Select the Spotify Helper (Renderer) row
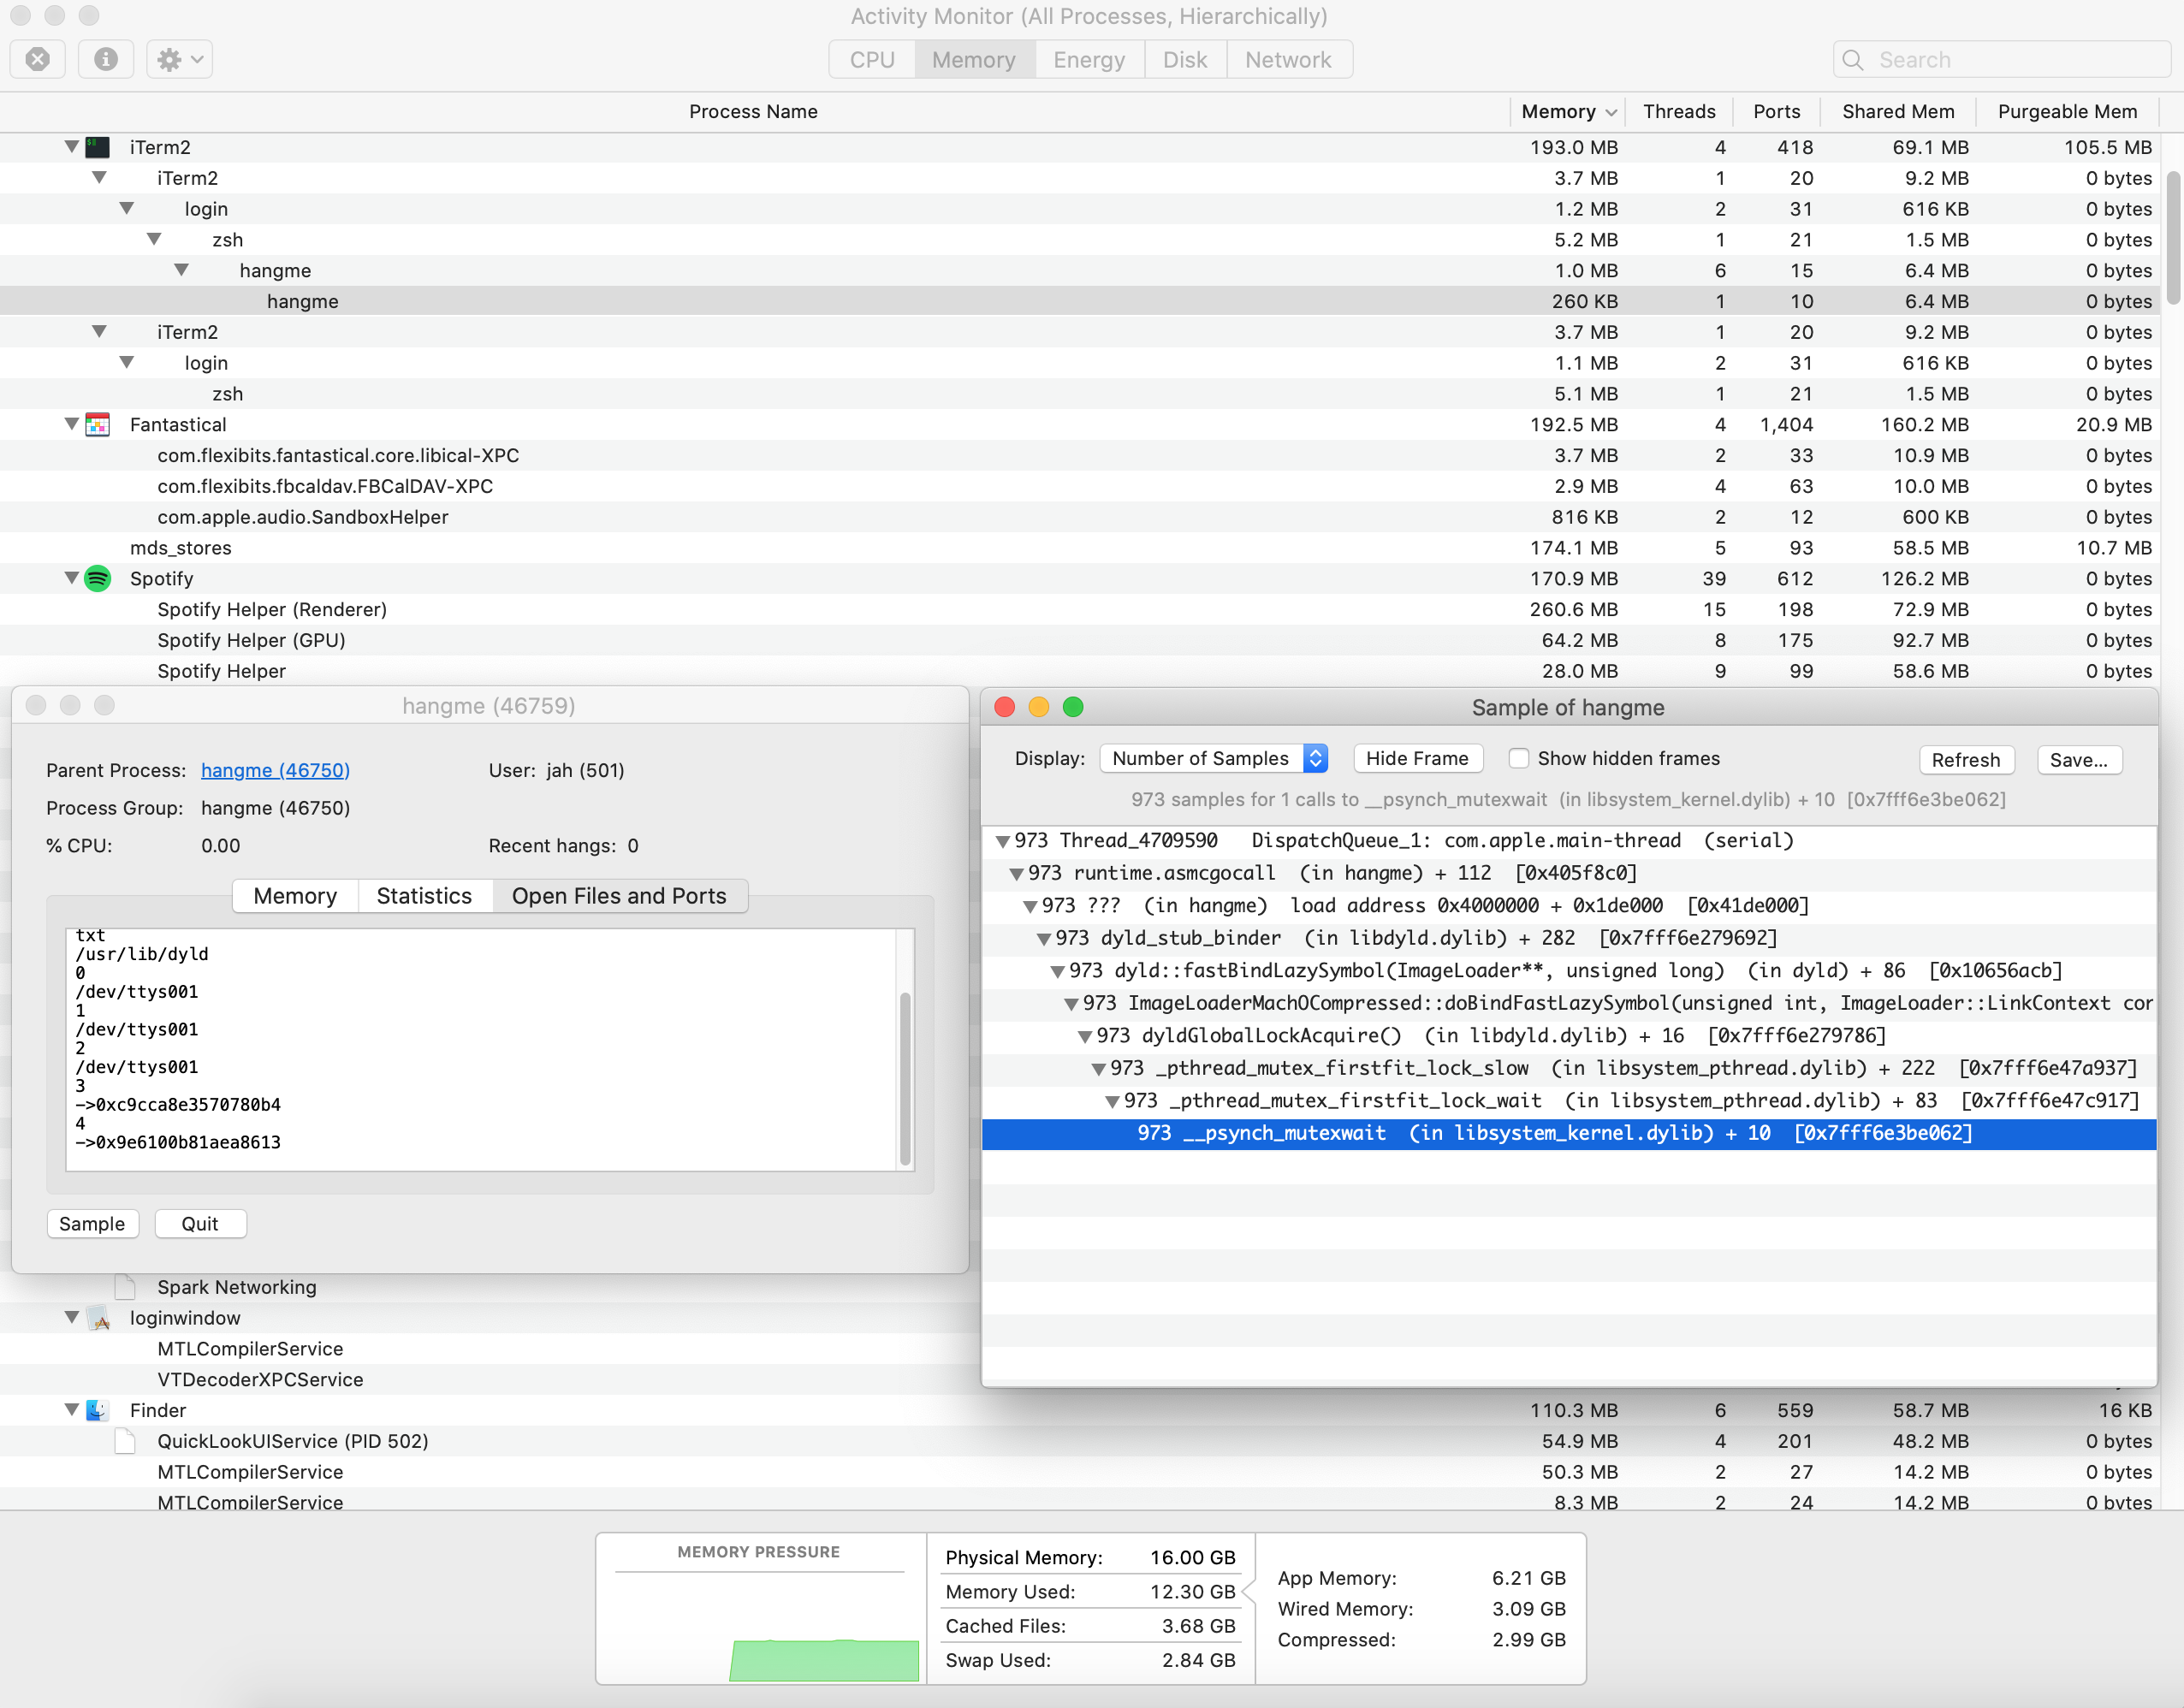Image resolution: width=2184 pixels, height=1708 pixels. pyautogui.click(x=1080, y=610)
